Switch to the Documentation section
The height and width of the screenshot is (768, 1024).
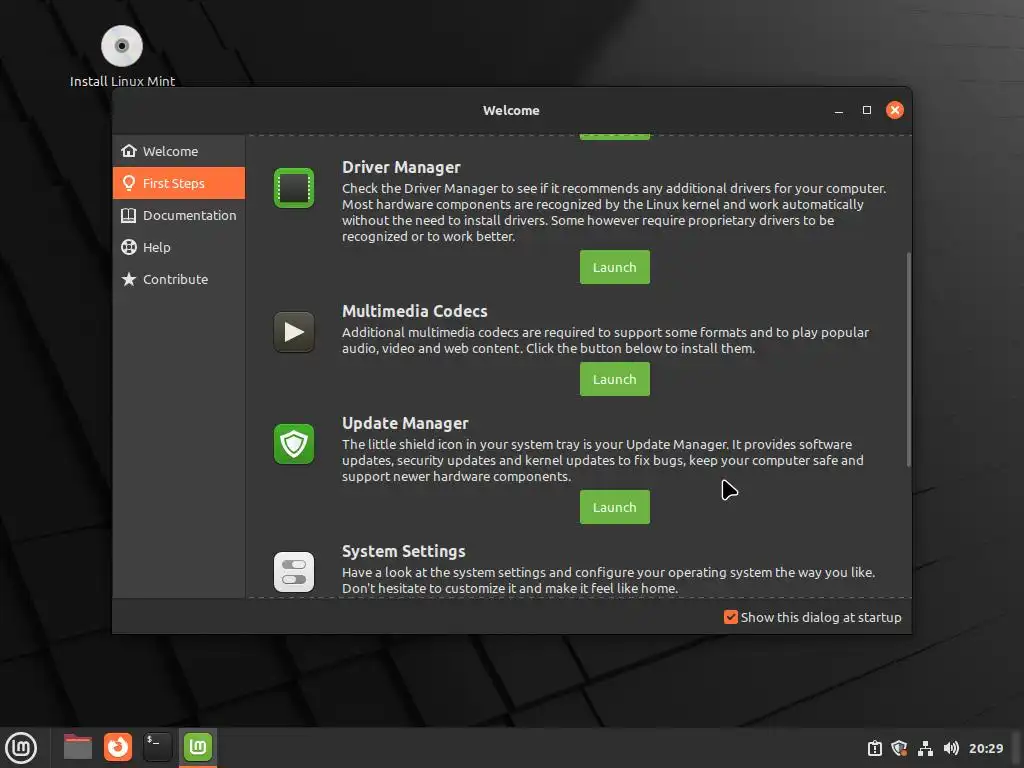tap(179, 215)
